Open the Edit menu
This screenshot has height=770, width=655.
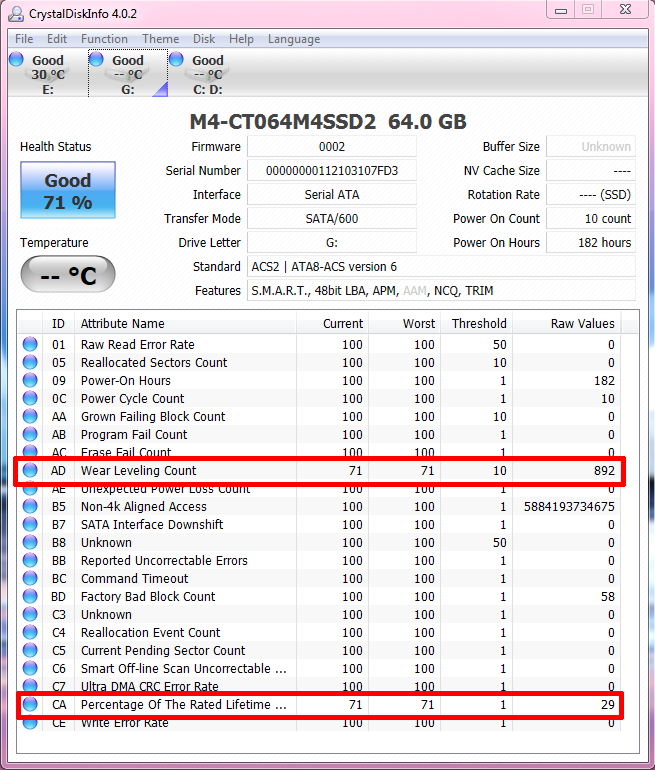point(57,39)
